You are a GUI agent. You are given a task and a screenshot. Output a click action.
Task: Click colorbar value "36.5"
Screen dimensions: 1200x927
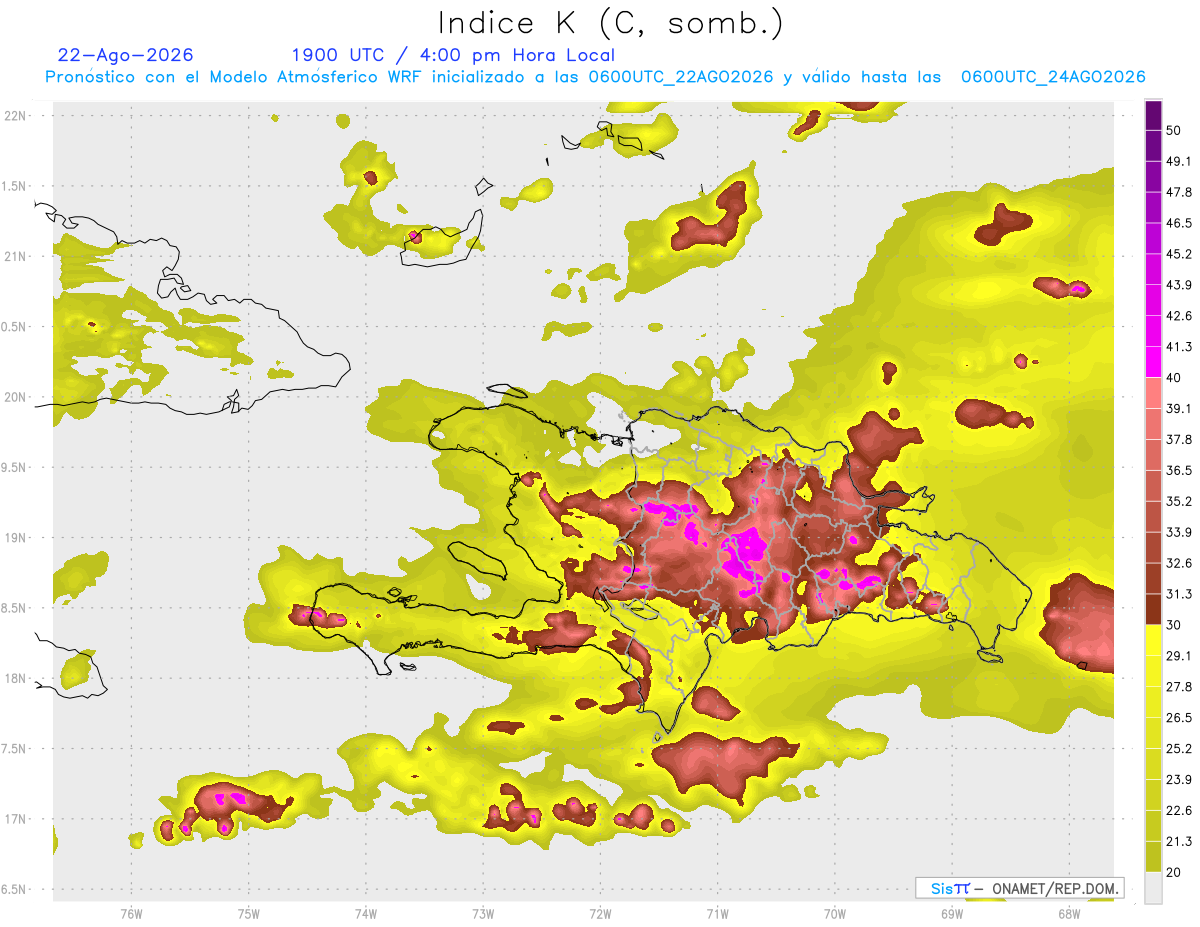pyautogui.click(x=1179, y=470)
